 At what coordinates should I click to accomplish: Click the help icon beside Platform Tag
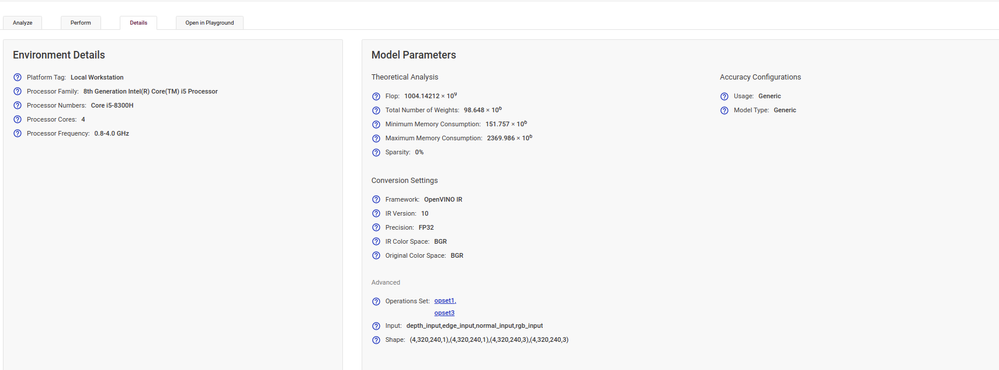tap(17, 77)
